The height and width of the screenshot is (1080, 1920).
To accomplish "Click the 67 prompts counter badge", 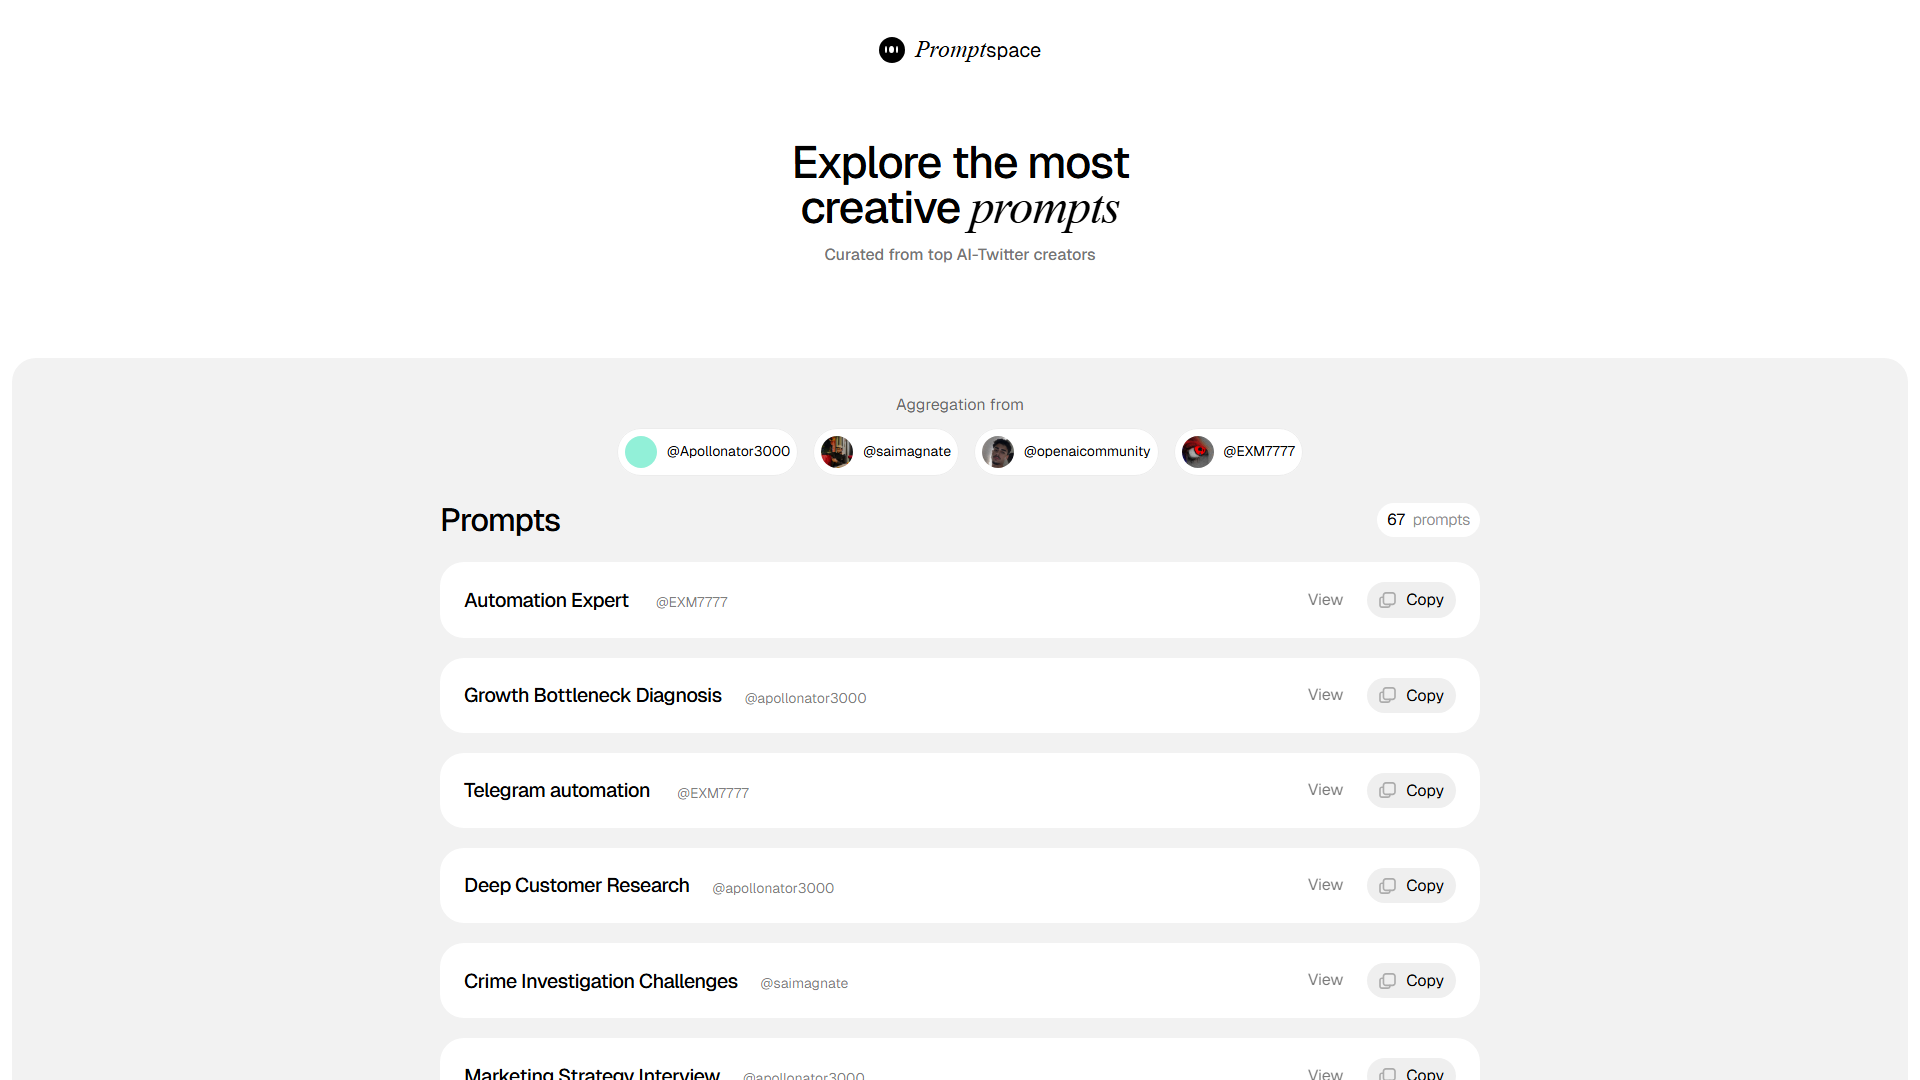I will pos(1427,520).
